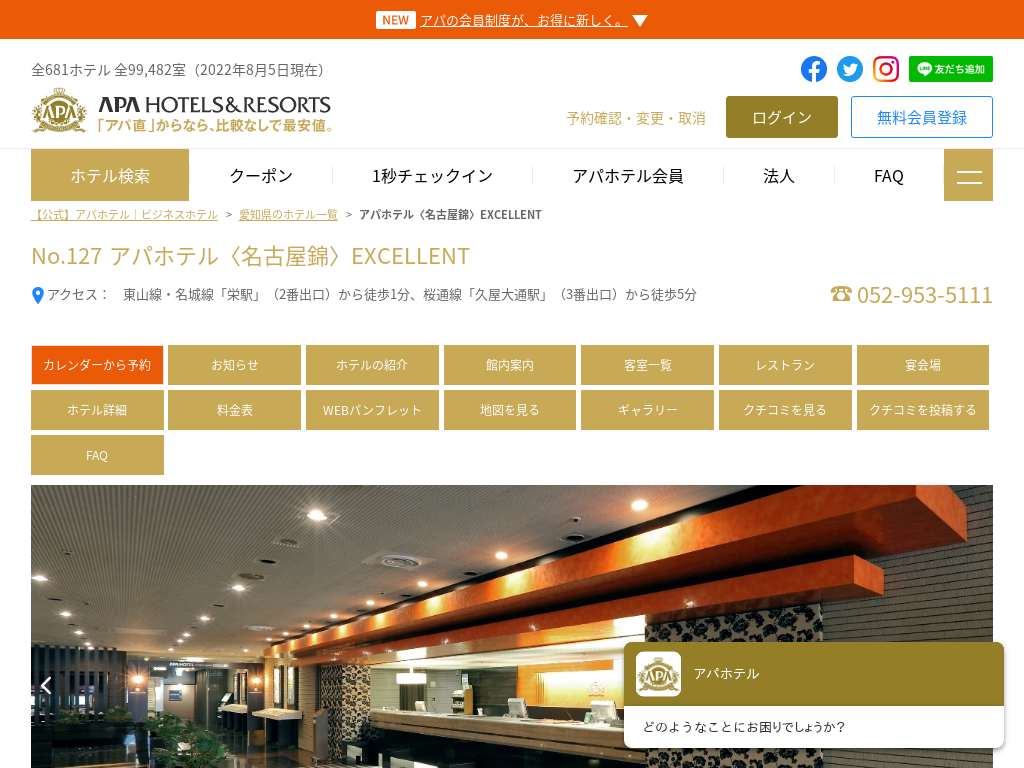Click the gold FAQ button below ホテル詳細
This screenshot has width=1024, height=768.
[97, 455]
